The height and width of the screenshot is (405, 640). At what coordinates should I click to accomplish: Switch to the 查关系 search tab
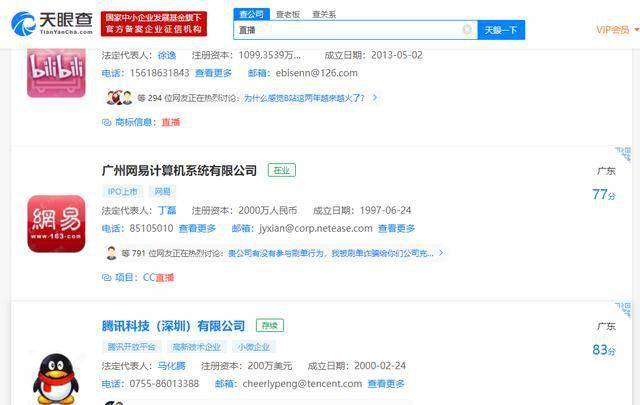tap(324, 14)
